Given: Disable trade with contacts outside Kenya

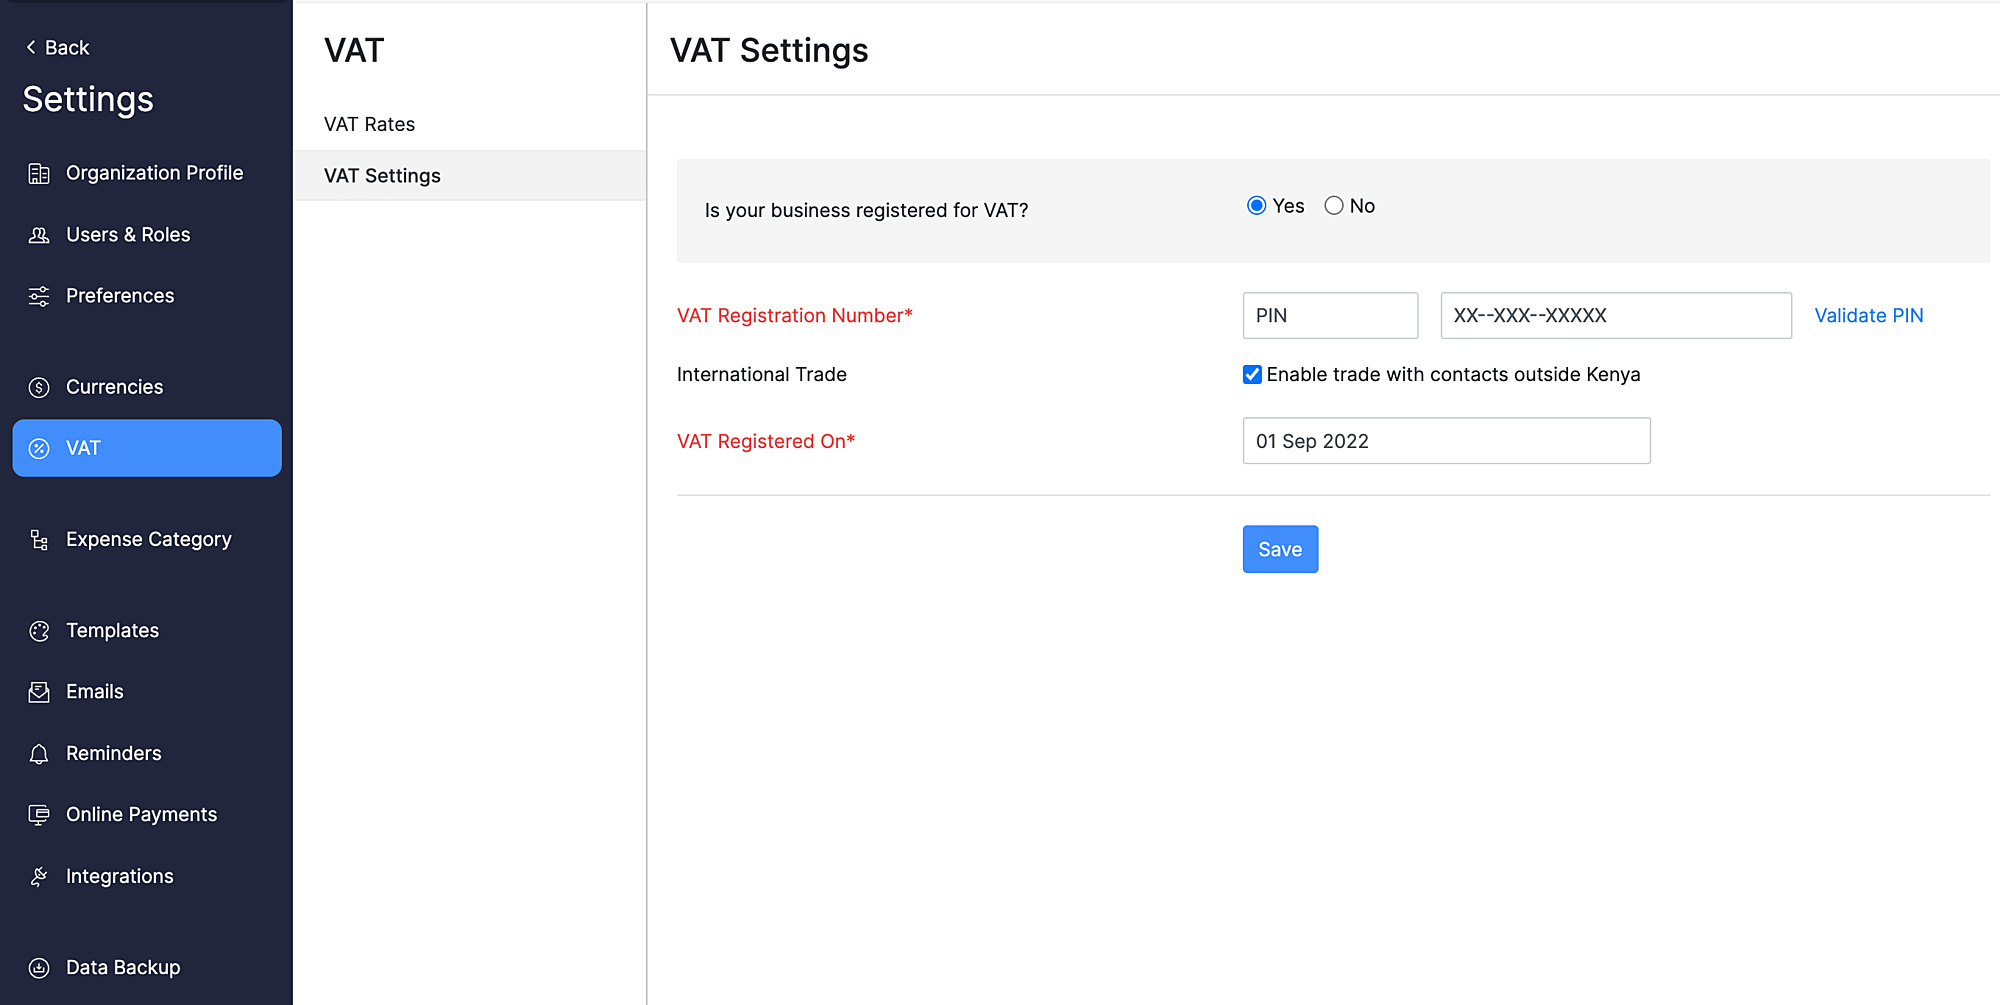Looking at the screenshot, I should pos(1252,374).
